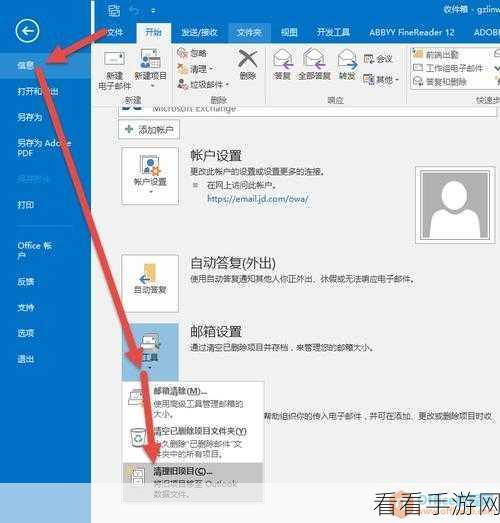
Task: Click the quick access send/receive icon
Action: [x=114, y=10]
